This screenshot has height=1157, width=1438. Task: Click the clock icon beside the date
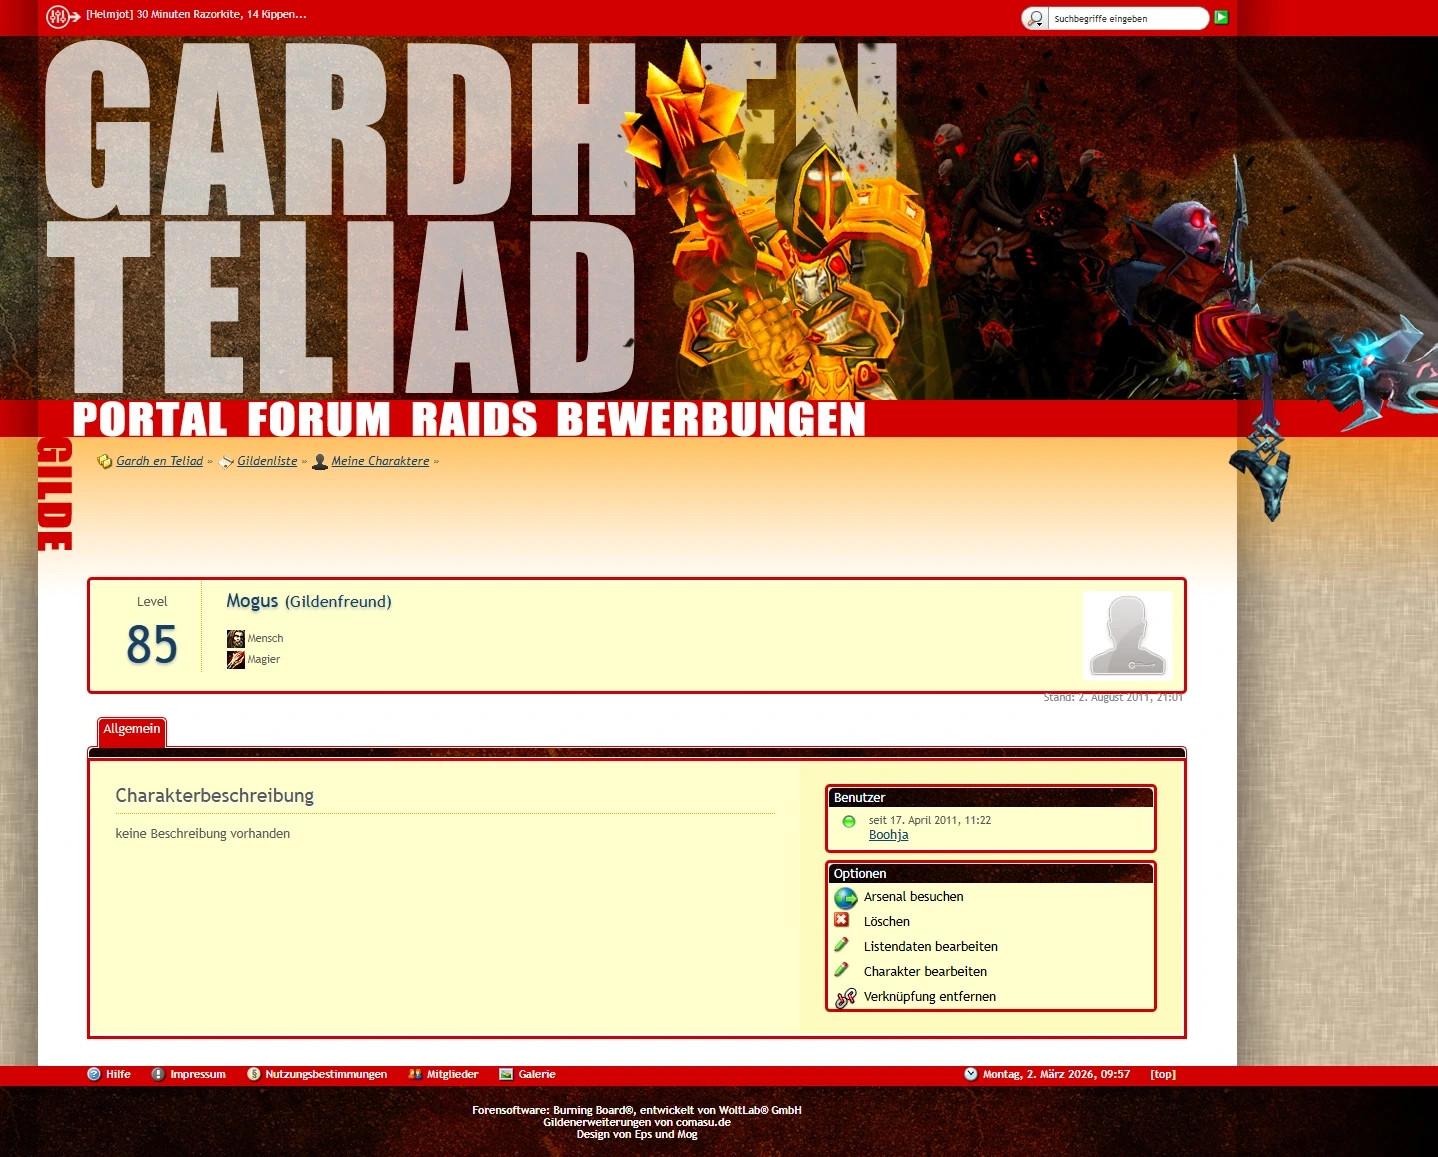(971, 1074)
